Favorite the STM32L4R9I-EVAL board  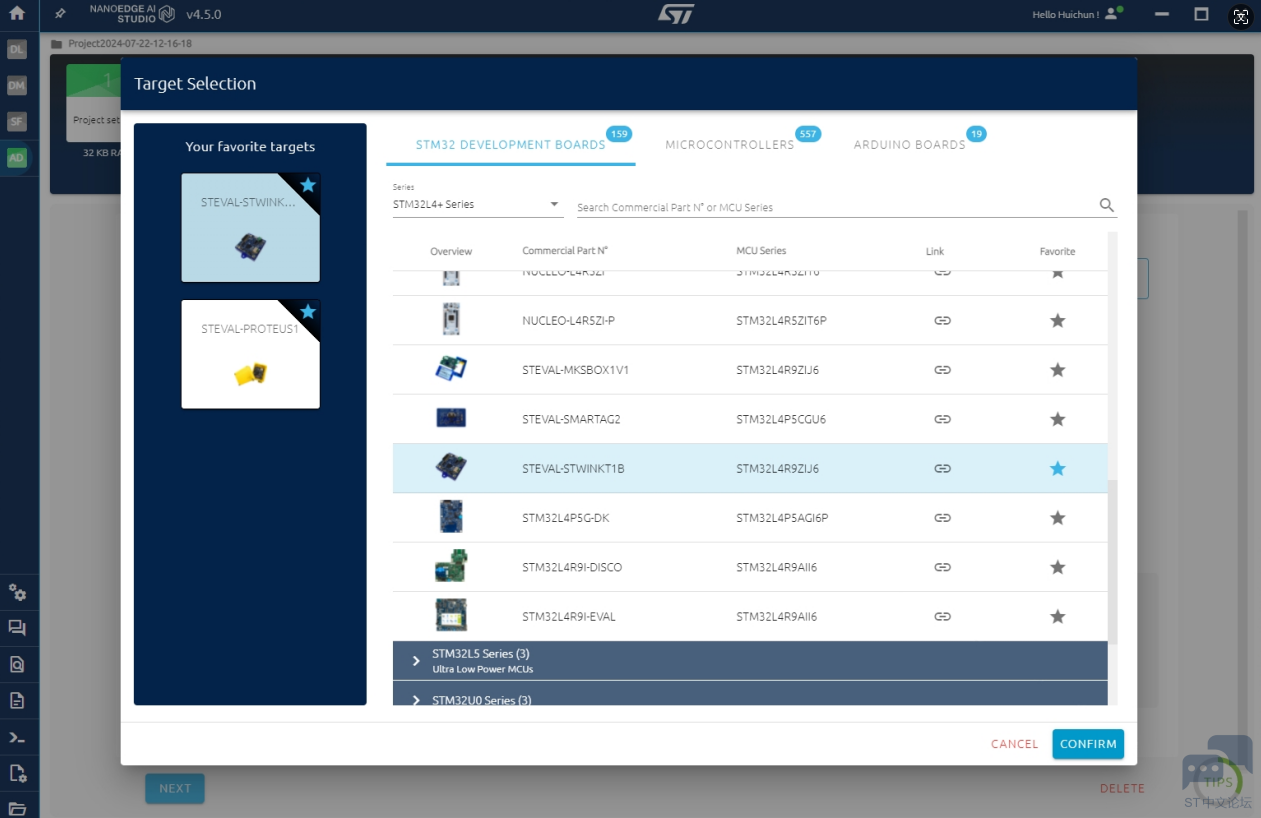pos(1057,616)
